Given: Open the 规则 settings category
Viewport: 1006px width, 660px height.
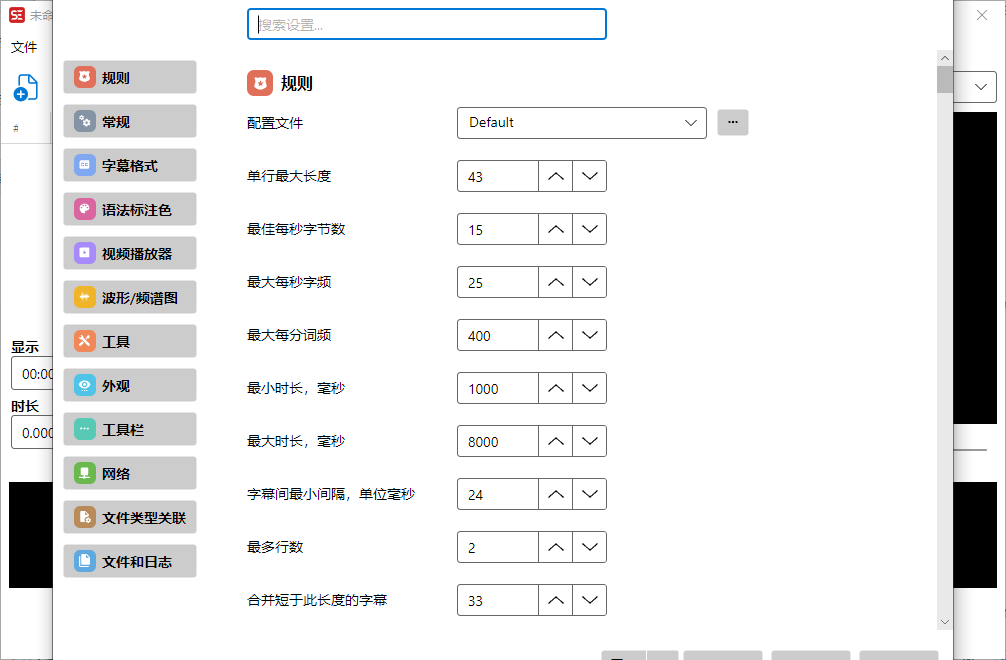Looking at the screenshot, I should [x=130, y=77].
